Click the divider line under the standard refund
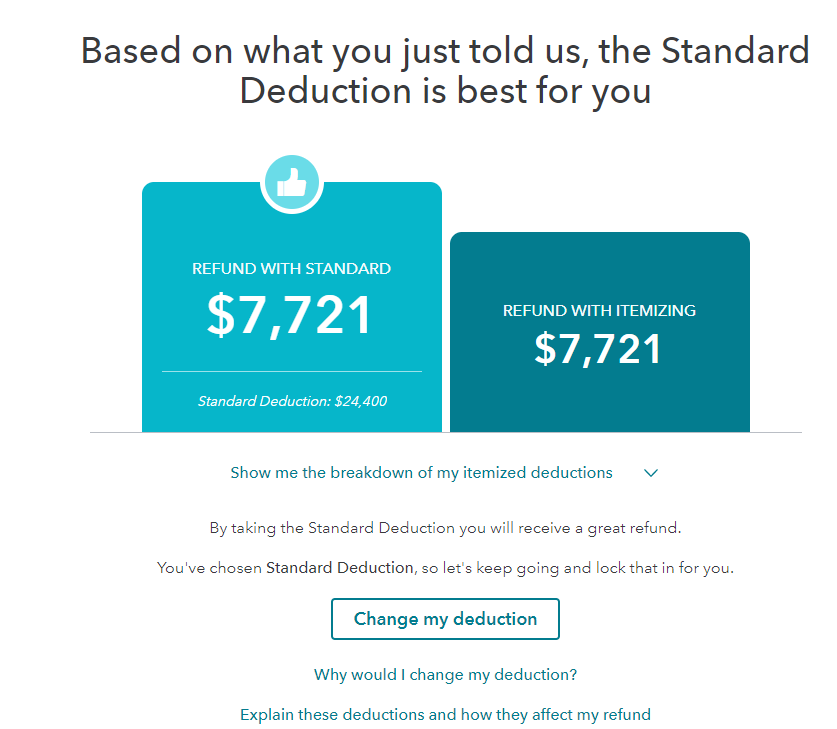 [x=291, y=370]
